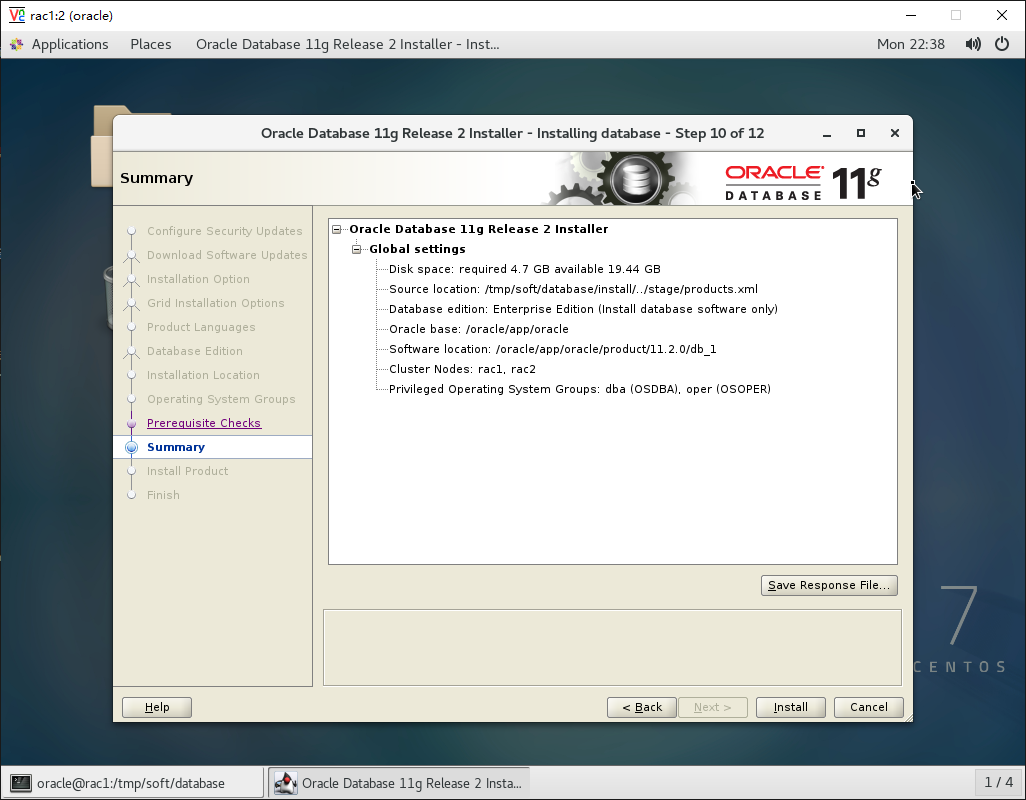Select the Privileged Operating System Groups row

tap(580, 389)
